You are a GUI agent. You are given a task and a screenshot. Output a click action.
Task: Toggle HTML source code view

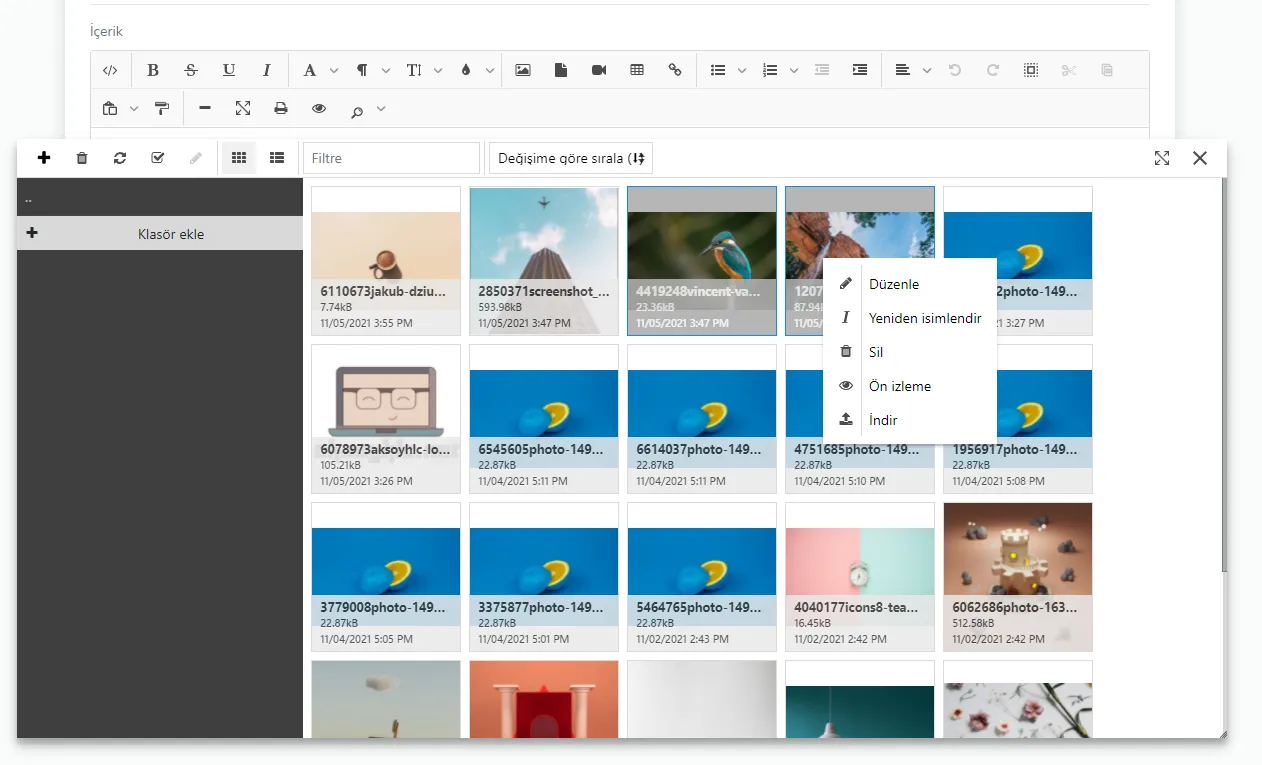click(x=111, y=70)
